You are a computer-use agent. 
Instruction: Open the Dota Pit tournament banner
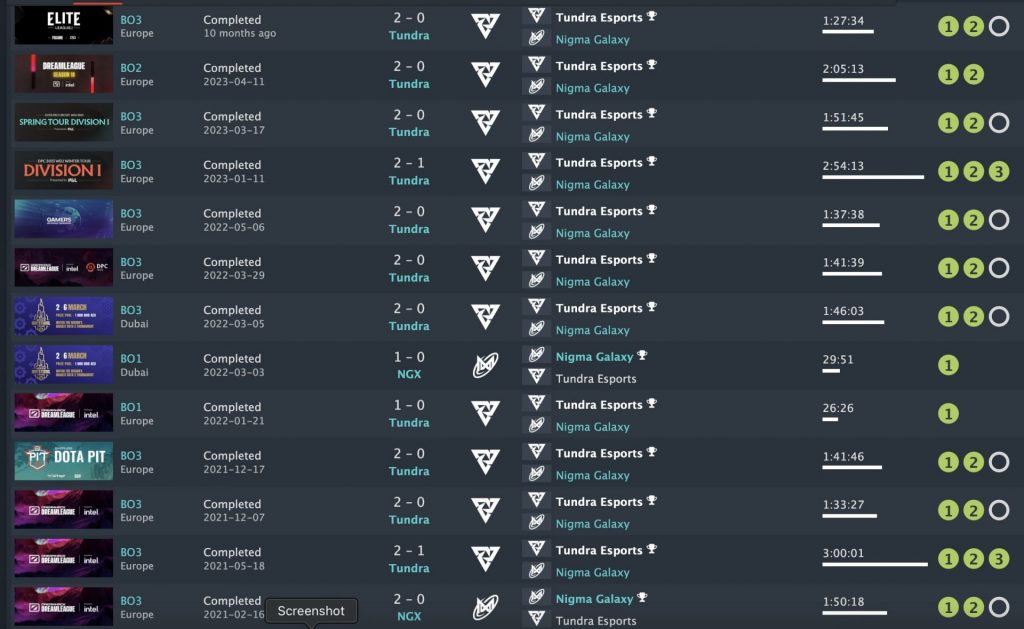coord(63,462)
